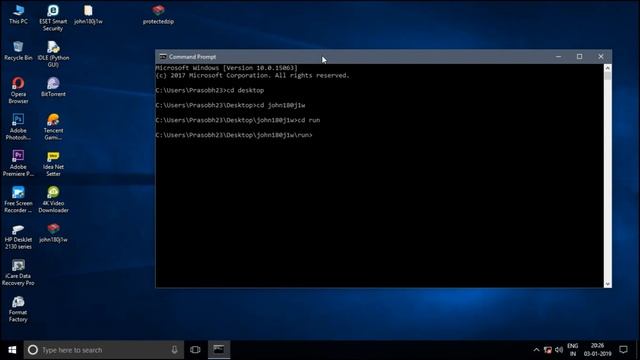Select the Opera Browser shortcut
640x360 pixels.
coord(18,90)
